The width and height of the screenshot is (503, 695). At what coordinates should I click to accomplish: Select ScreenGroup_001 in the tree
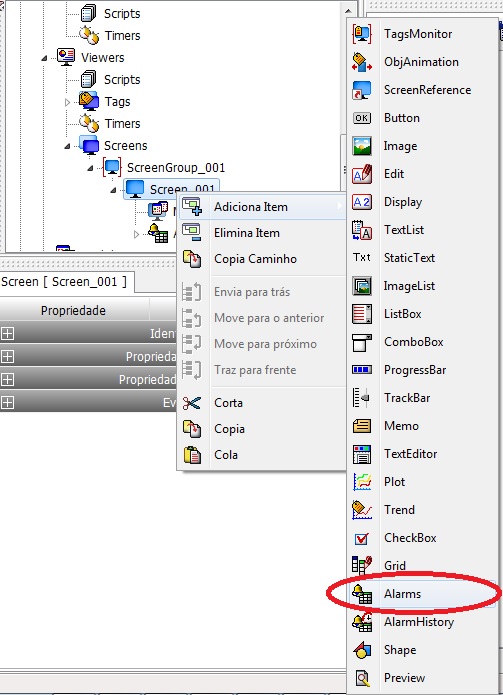(x=176, y=168)
